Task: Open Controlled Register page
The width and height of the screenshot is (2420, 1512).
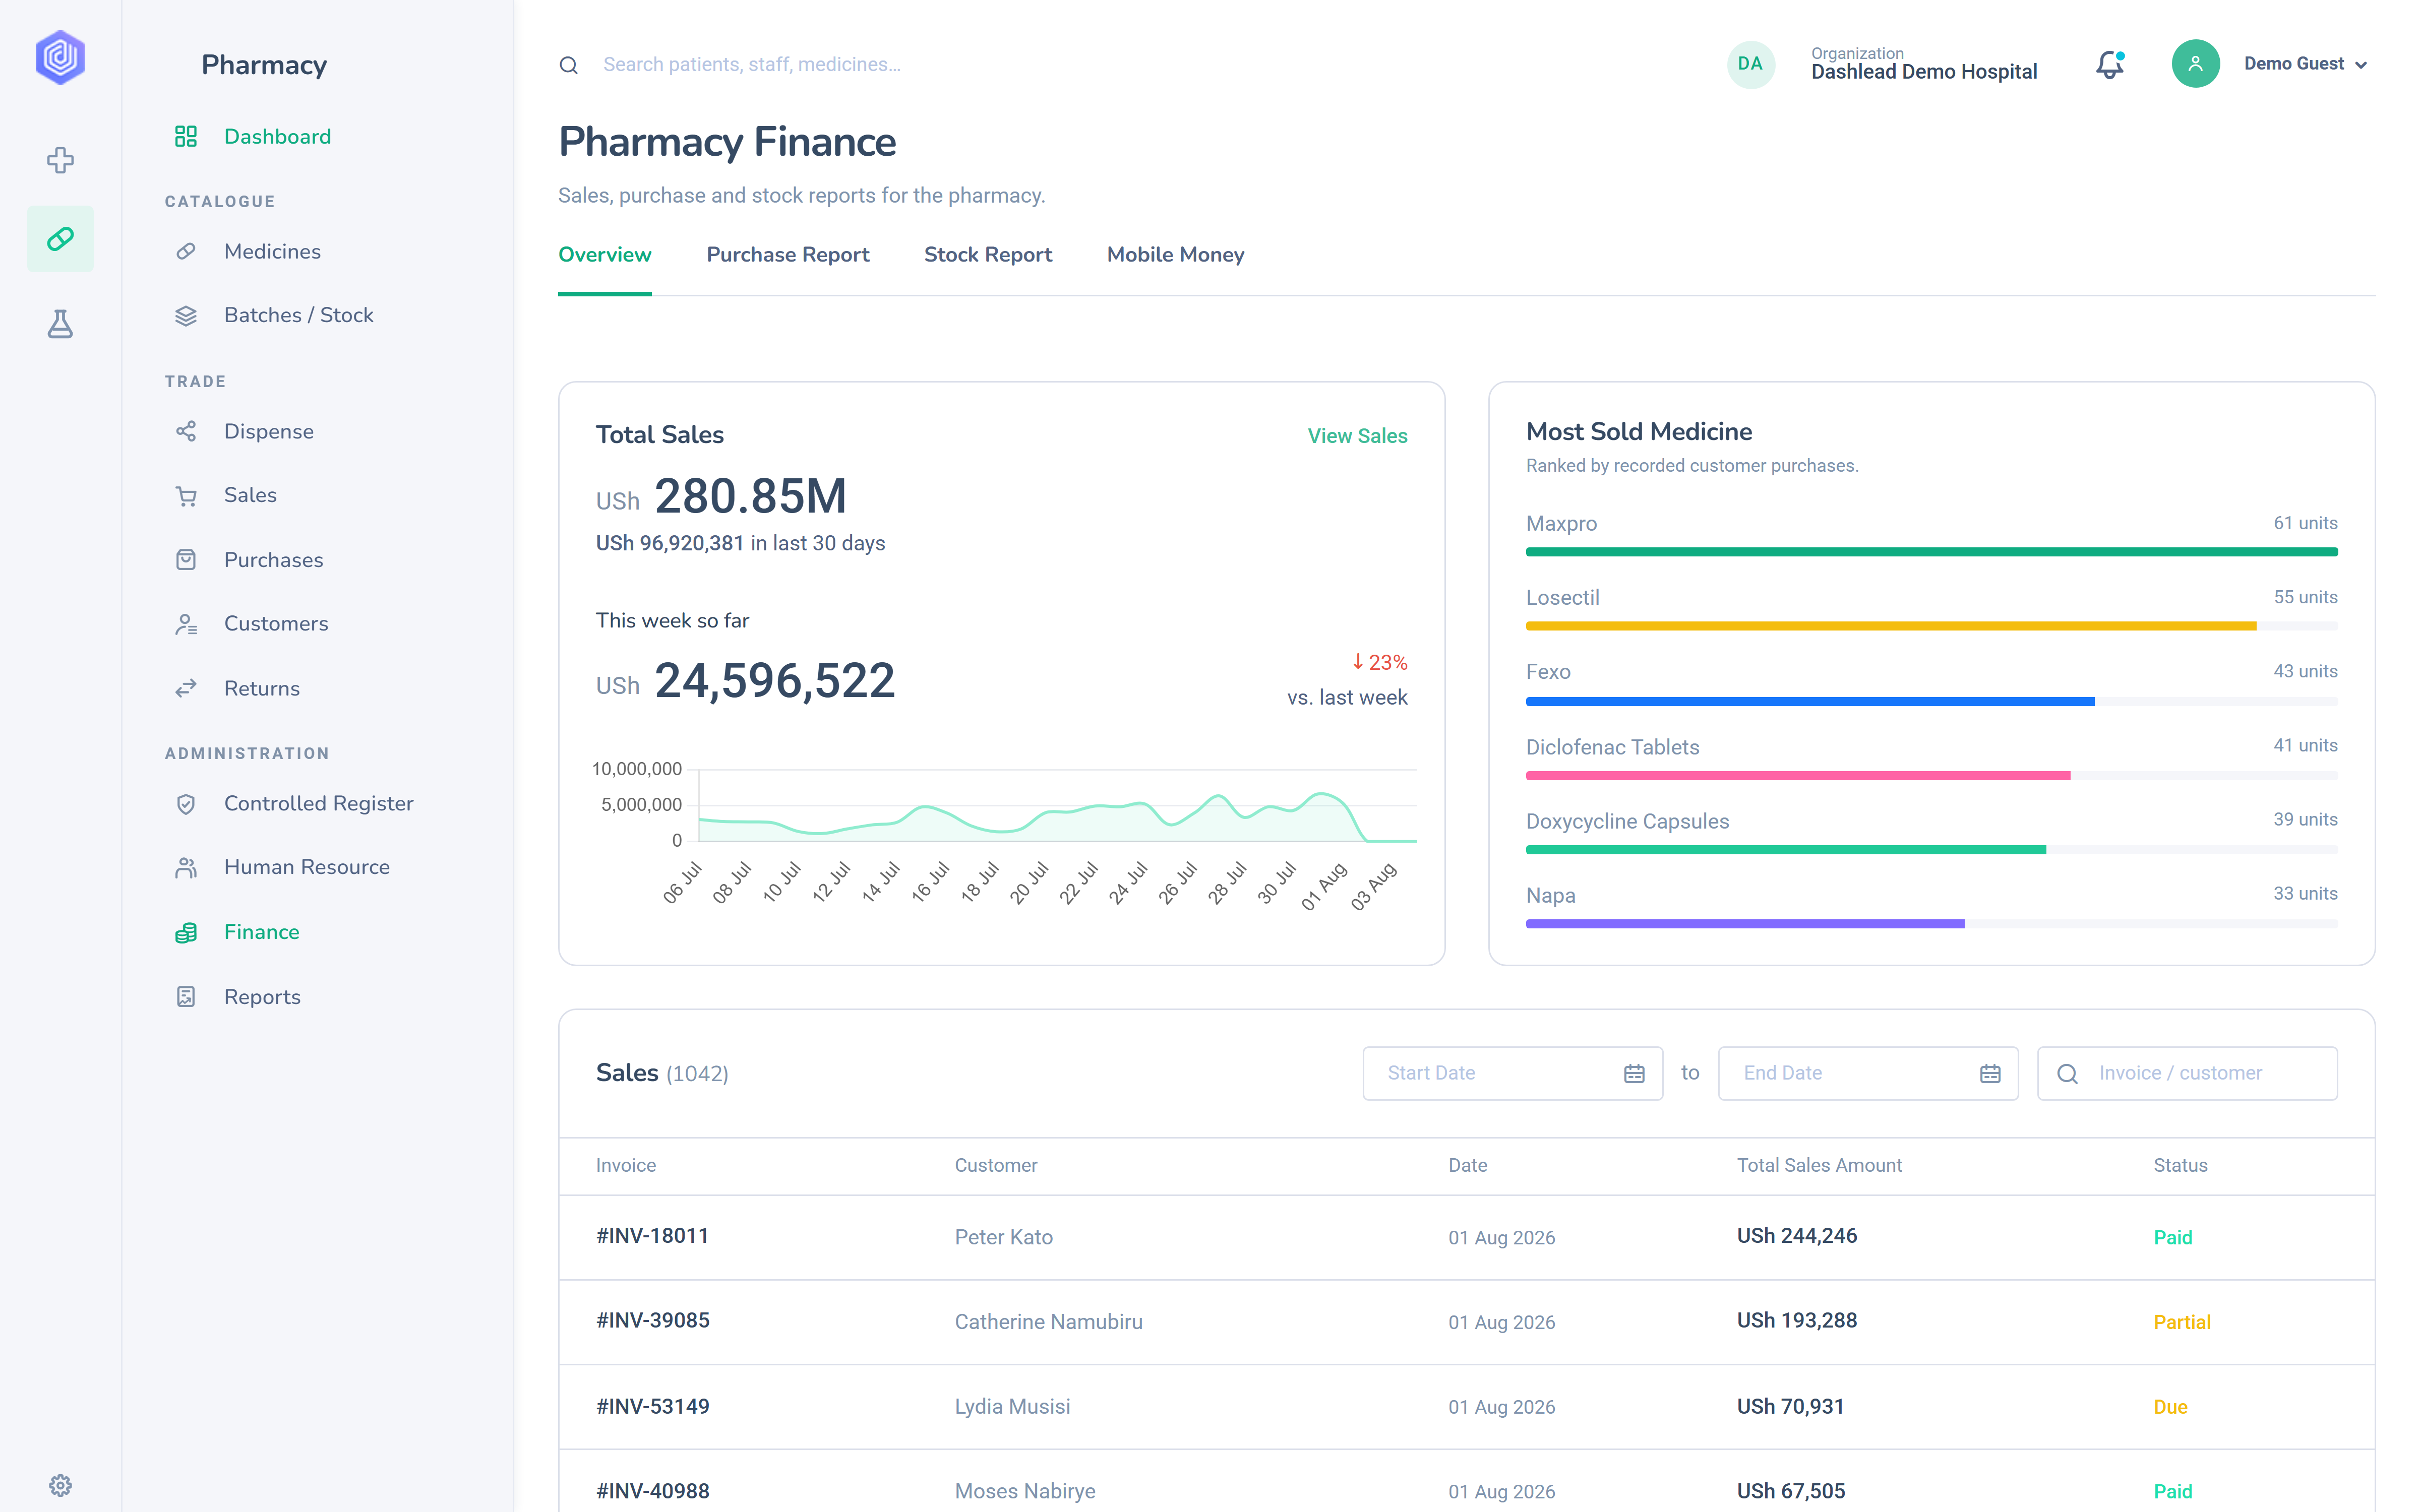Action: tap(319, 804)
